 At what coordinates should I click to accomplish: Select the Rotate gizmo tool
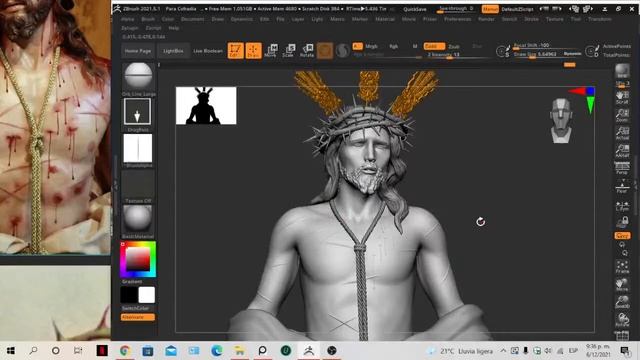(x=307, y=51)
